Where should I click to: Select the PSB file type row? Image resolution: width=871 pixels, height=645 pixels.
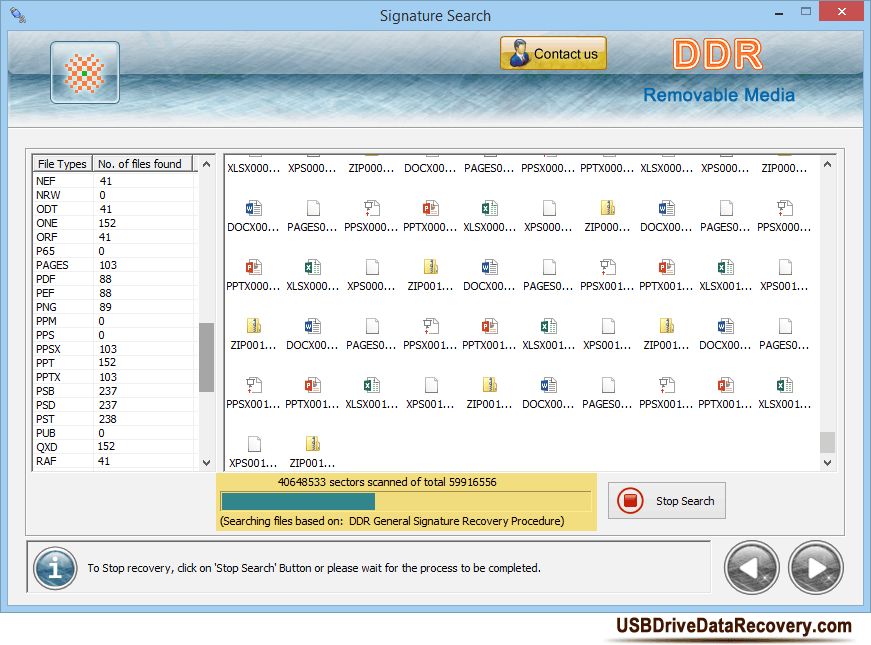coord(114,391)
